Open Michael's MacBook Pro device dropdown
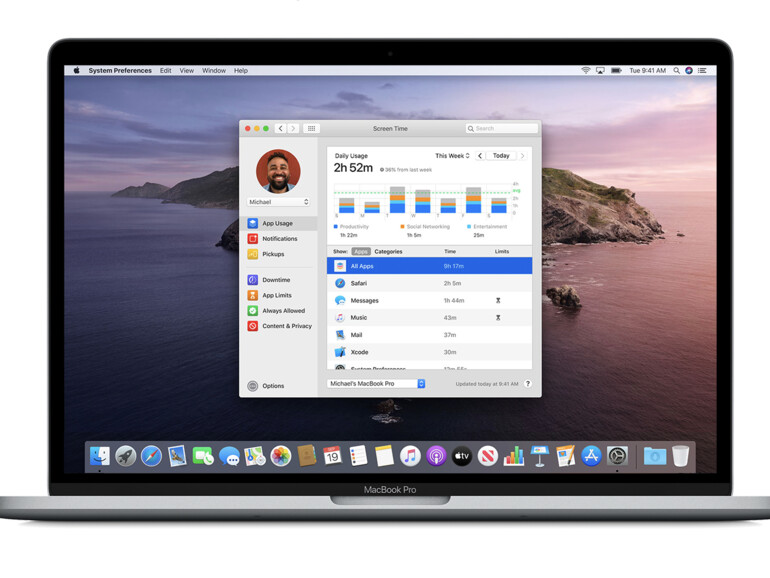Image resolution: width=770 pixels, height=578 pixels. tap(376, 384)
